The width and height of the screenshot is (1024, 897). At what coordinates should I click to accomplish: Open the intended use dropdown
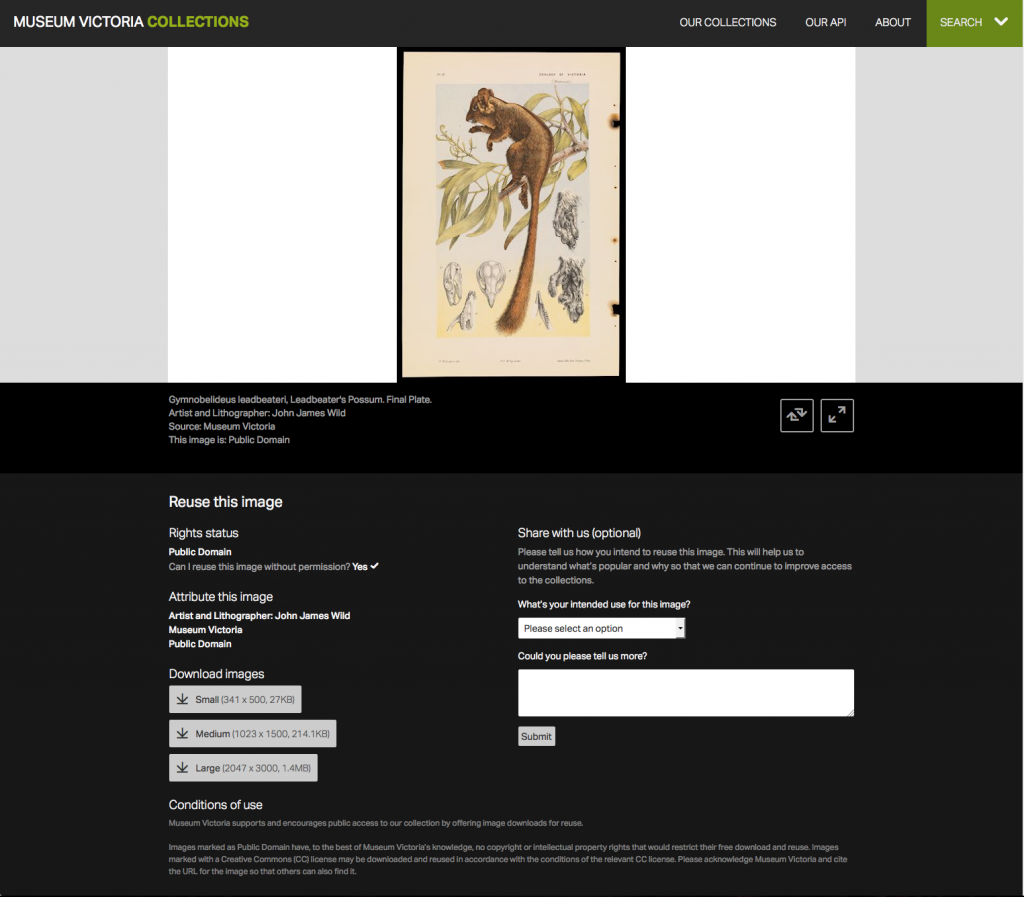pos(601,628)
